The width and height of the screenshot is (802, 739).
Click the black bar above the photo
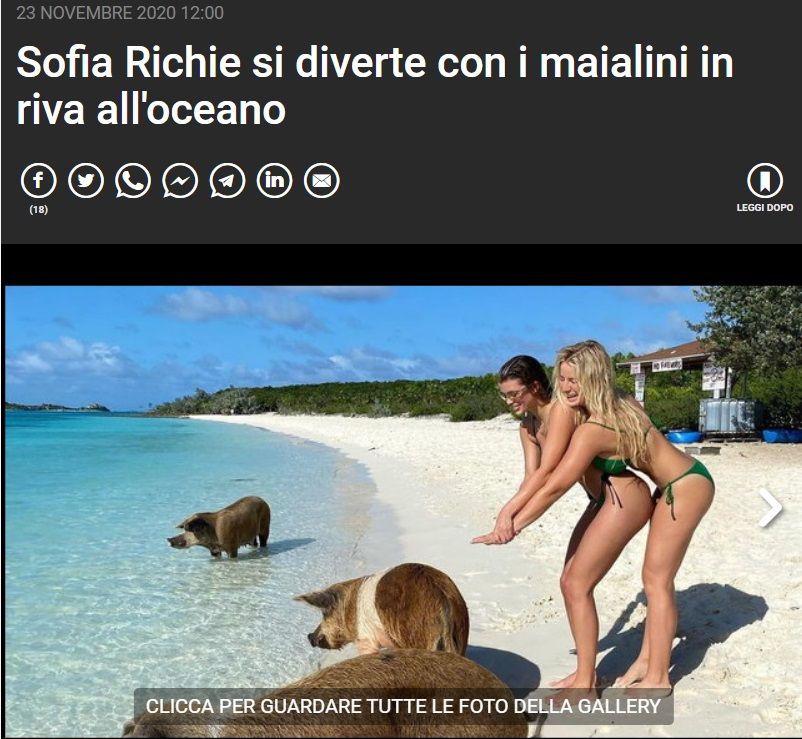401,265
